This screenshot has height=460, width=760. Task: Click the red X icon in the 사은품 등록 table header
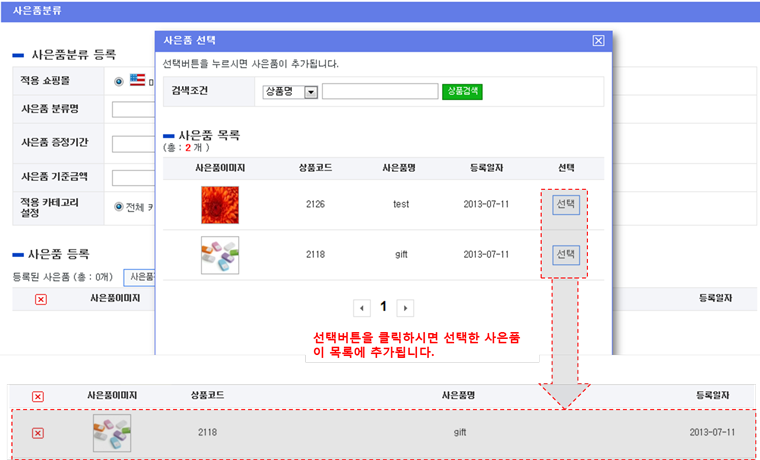(41, 299)
